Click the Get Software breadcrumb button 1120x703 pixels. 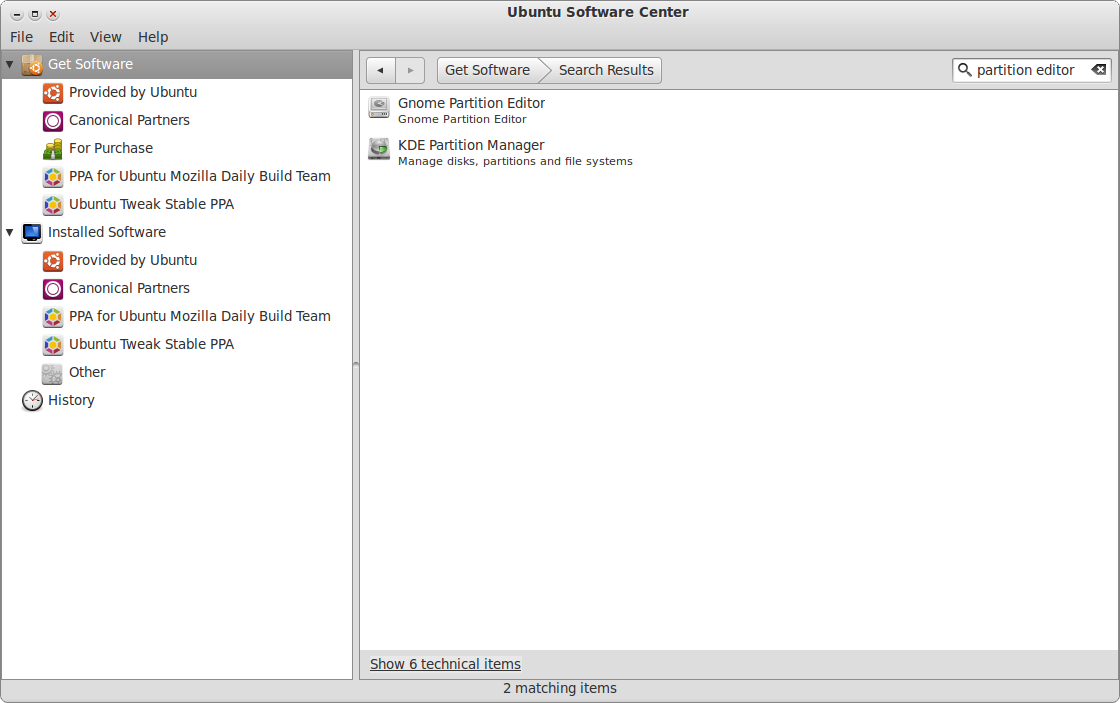coord(488,70)
